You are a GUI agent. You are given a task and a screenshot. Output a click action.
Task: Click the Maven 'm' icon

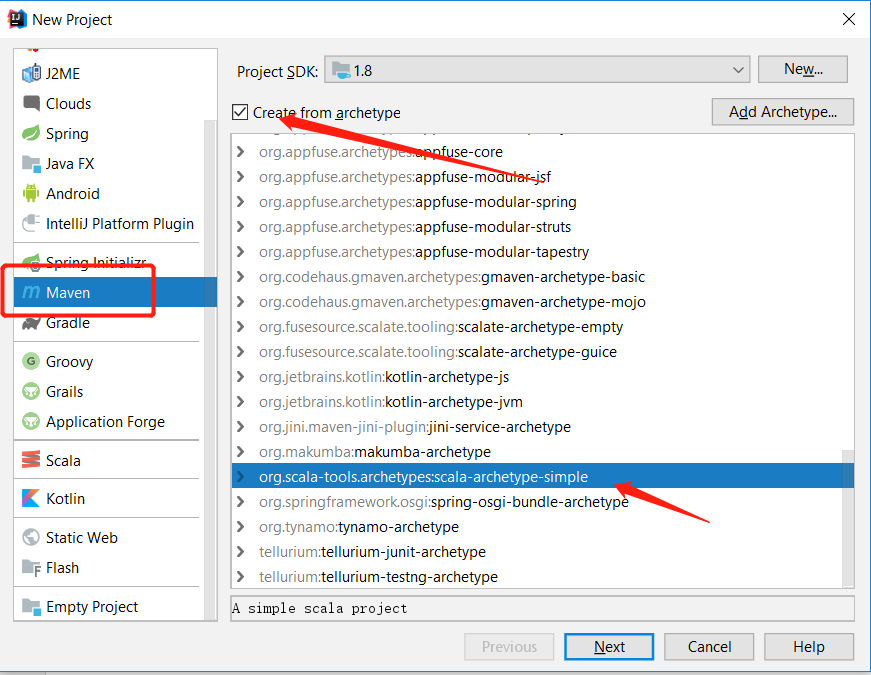click(x=31, y=292)
